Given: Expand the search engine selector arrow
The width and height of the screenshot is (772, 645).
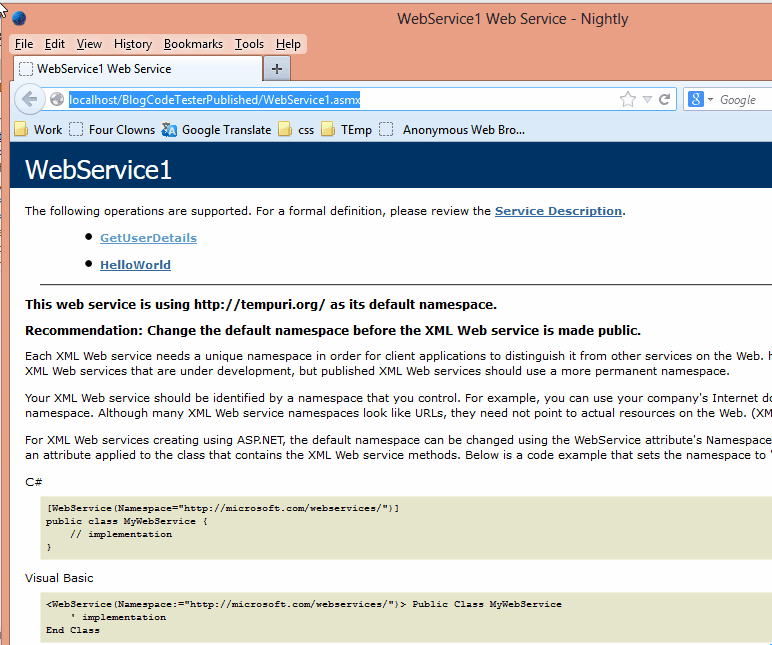Looking at the screenshot, I should (x=710, y=100).
